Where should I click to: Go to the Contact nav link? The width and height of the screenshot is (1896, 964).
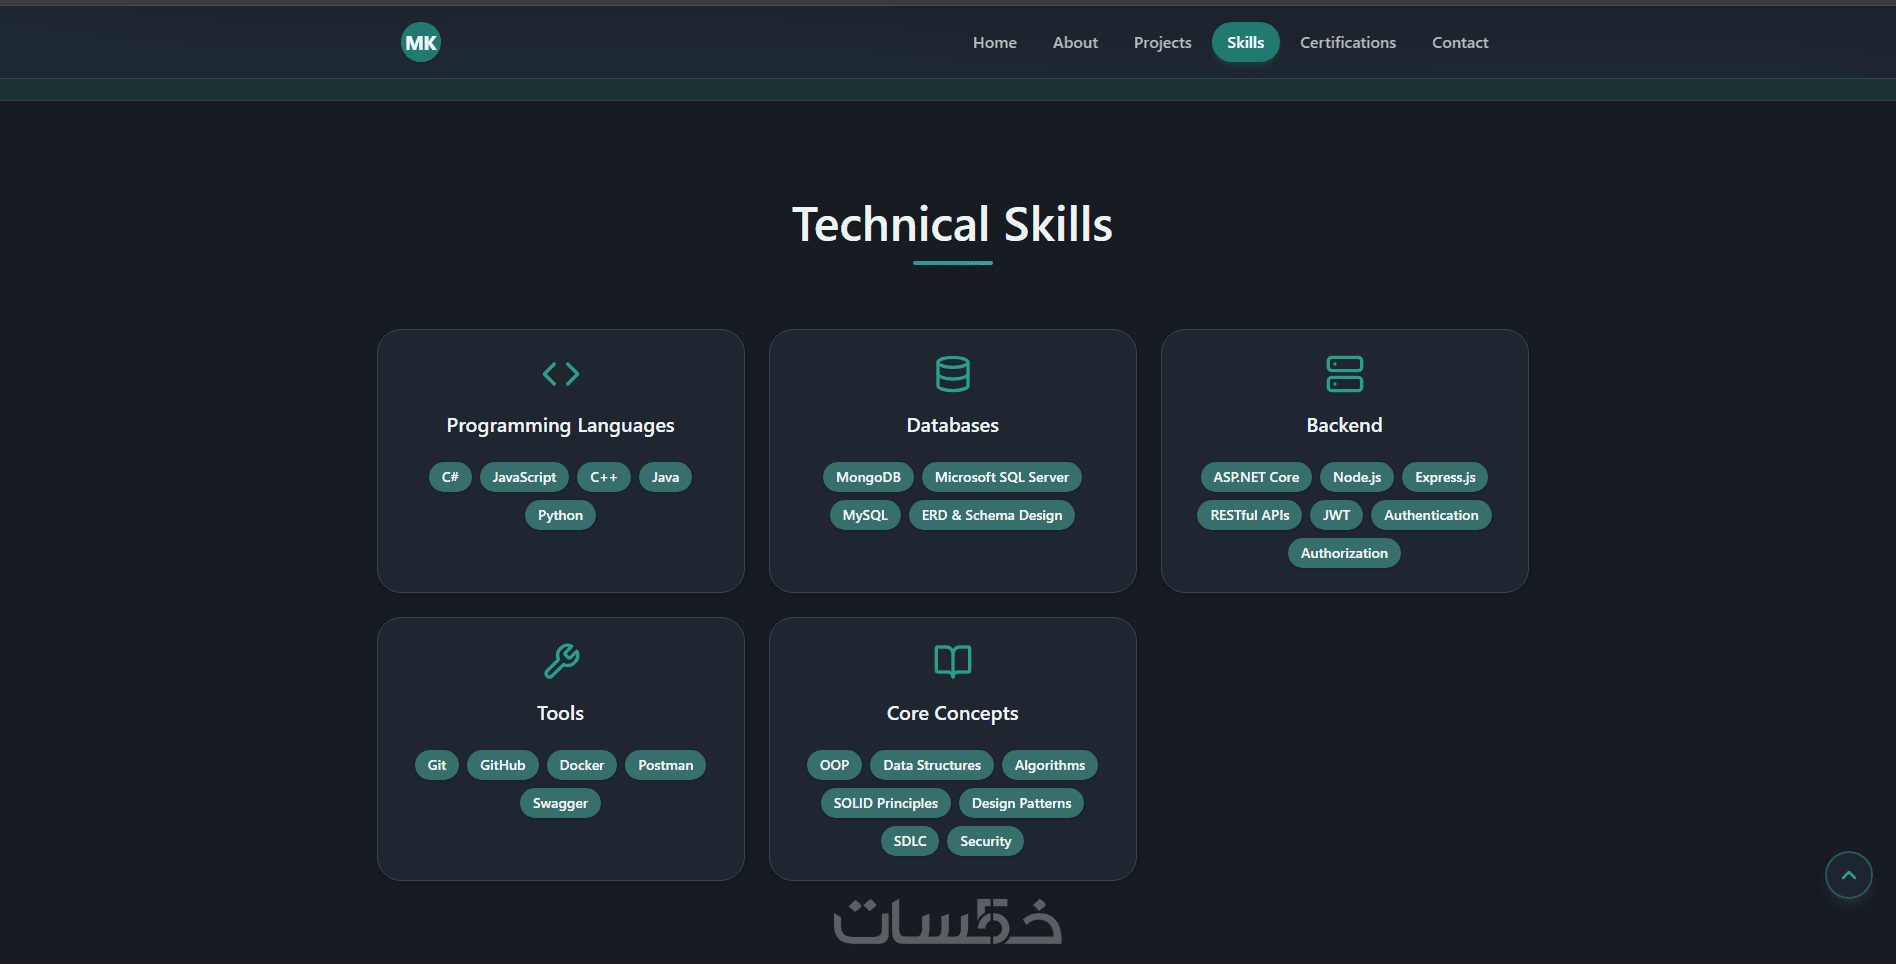pyautogui.click(x=1460, y=42)
